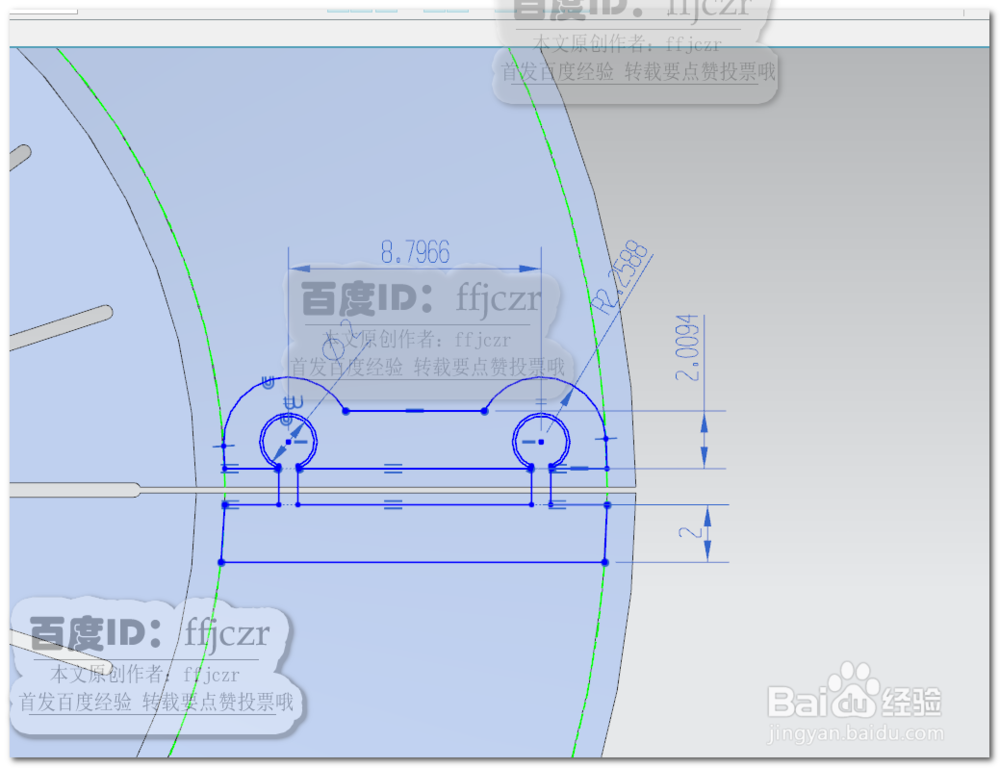
Task: Pick the right endpoint of the top flat line
Action: (x=485, y=411)
